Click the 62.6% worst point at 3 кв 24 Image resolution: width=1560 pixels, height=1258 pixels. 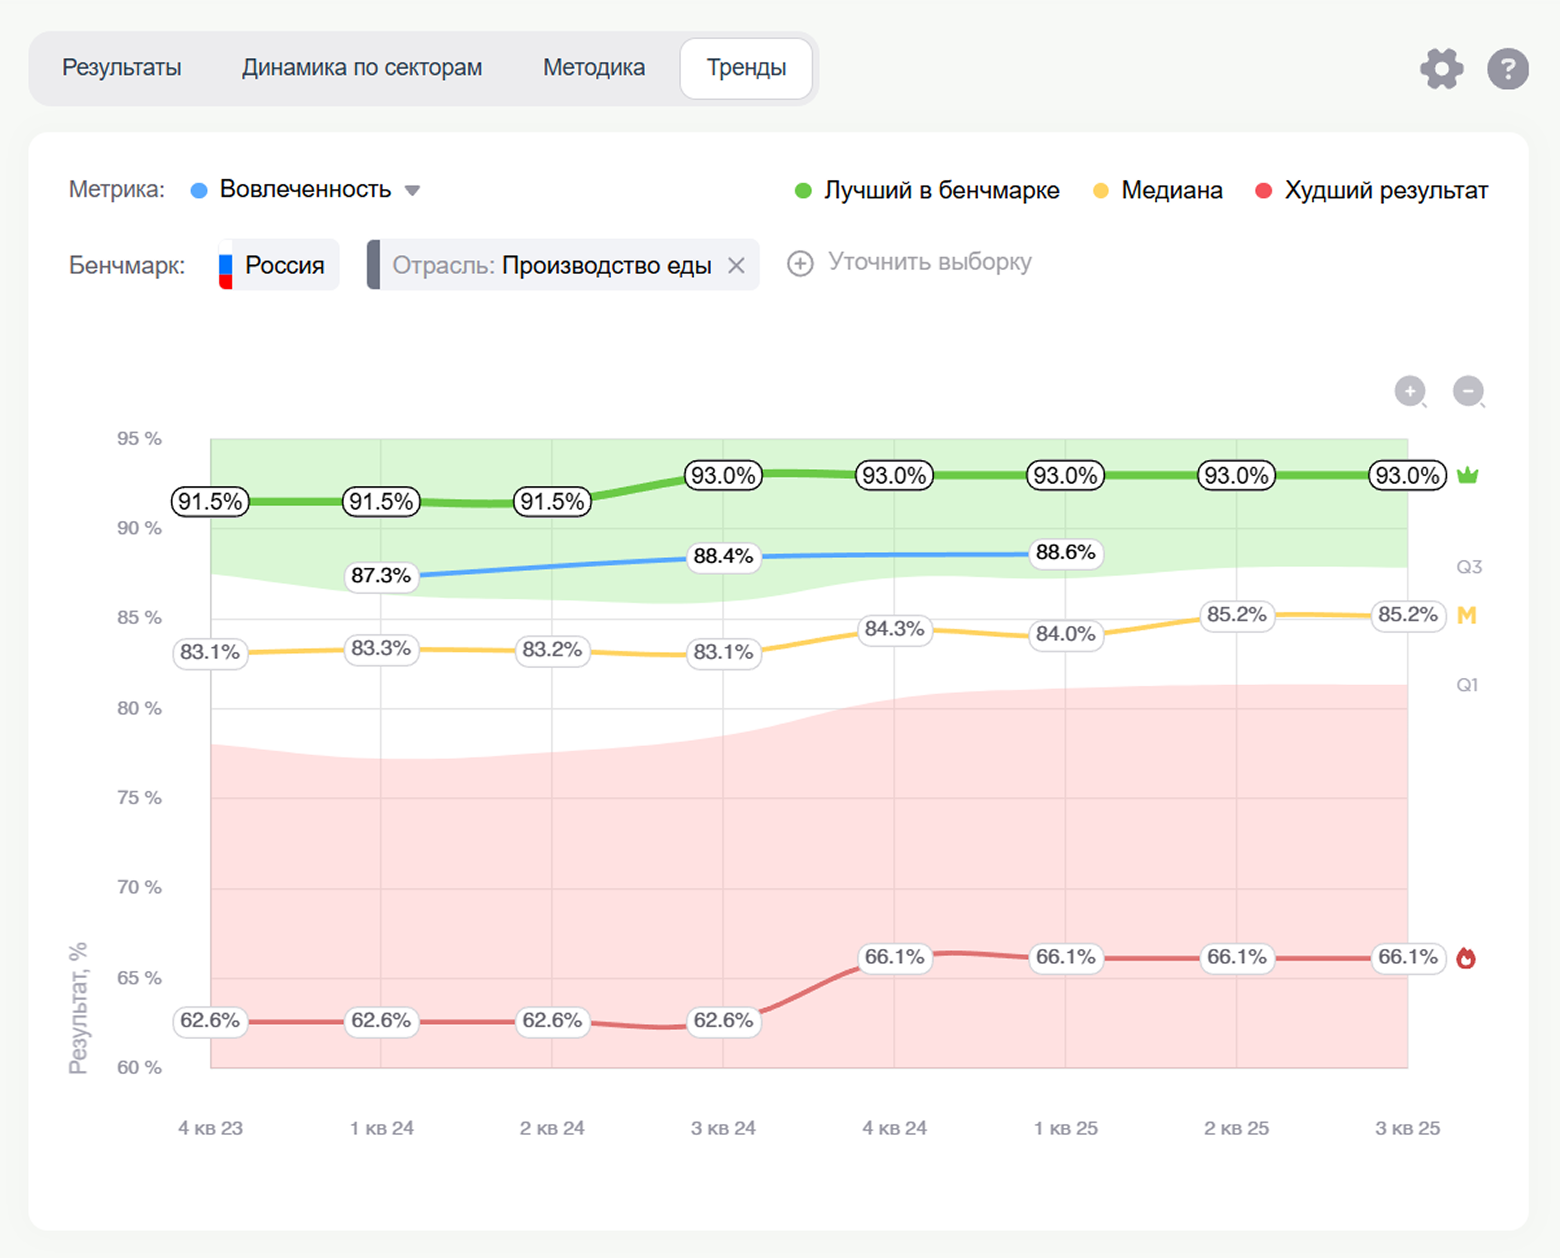point(723,1021)
